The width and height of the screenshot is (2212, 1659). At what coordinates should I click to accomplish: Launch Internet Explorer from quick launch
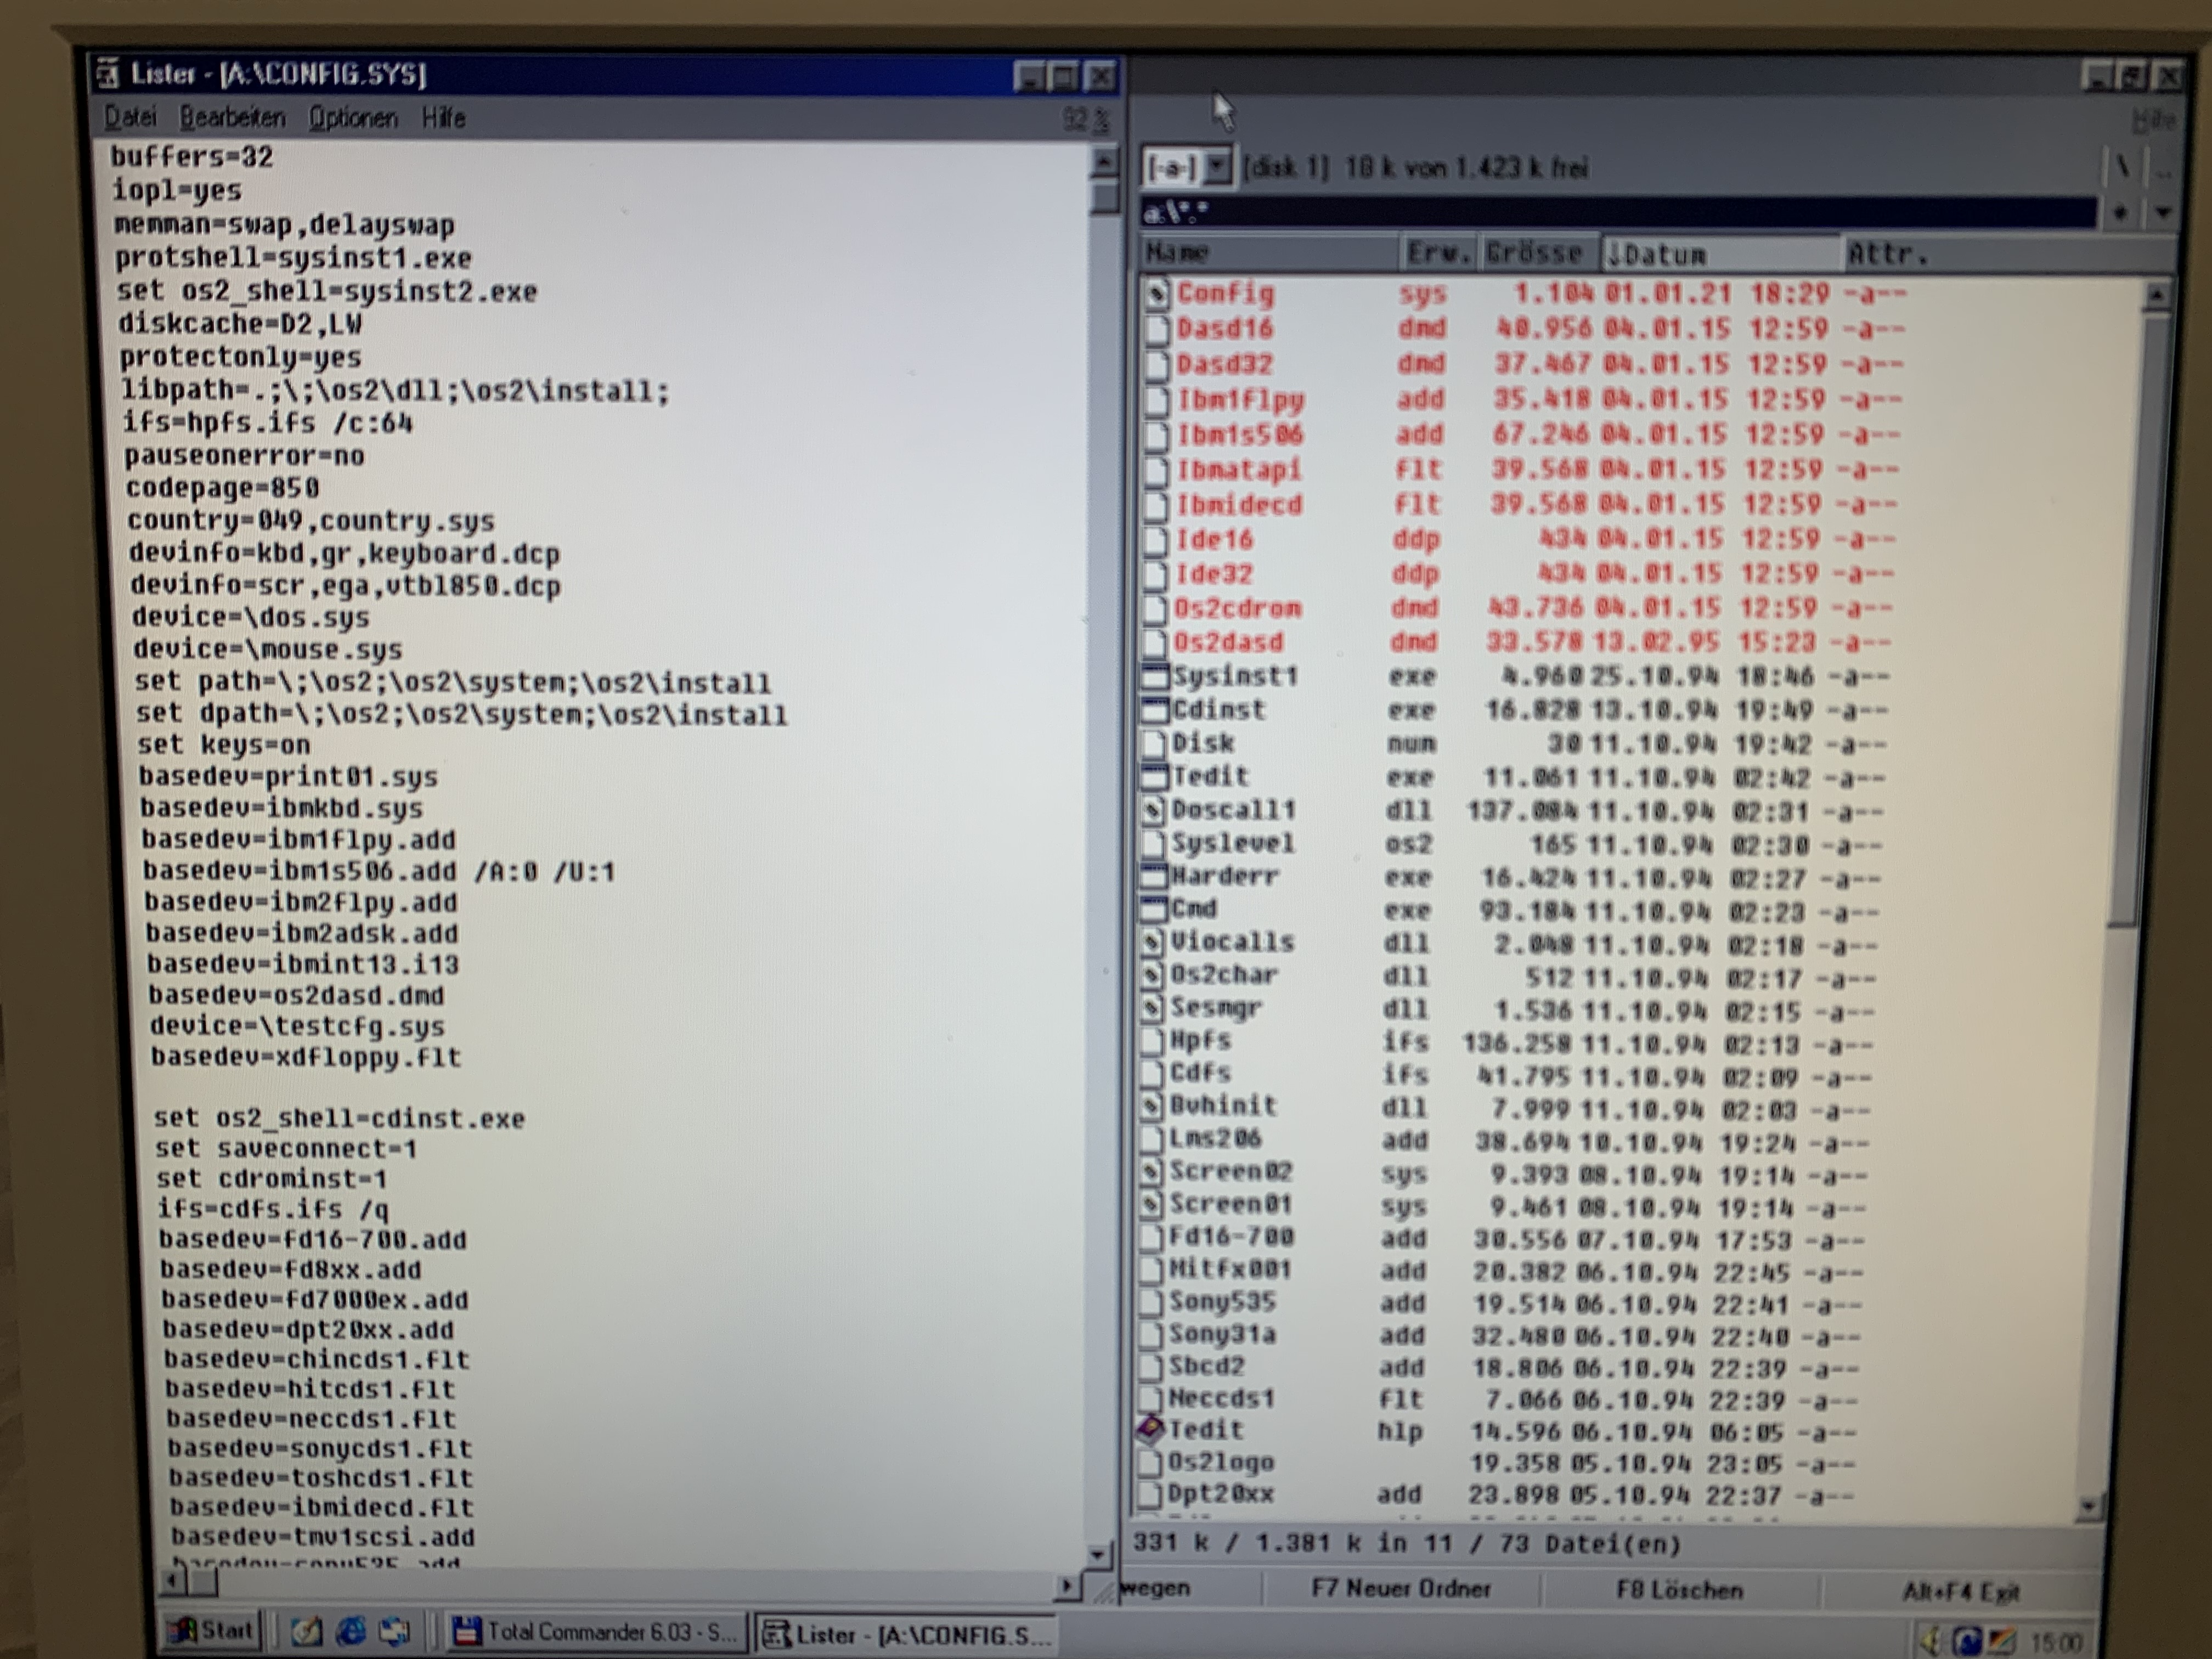click(x=350, y=1632)
